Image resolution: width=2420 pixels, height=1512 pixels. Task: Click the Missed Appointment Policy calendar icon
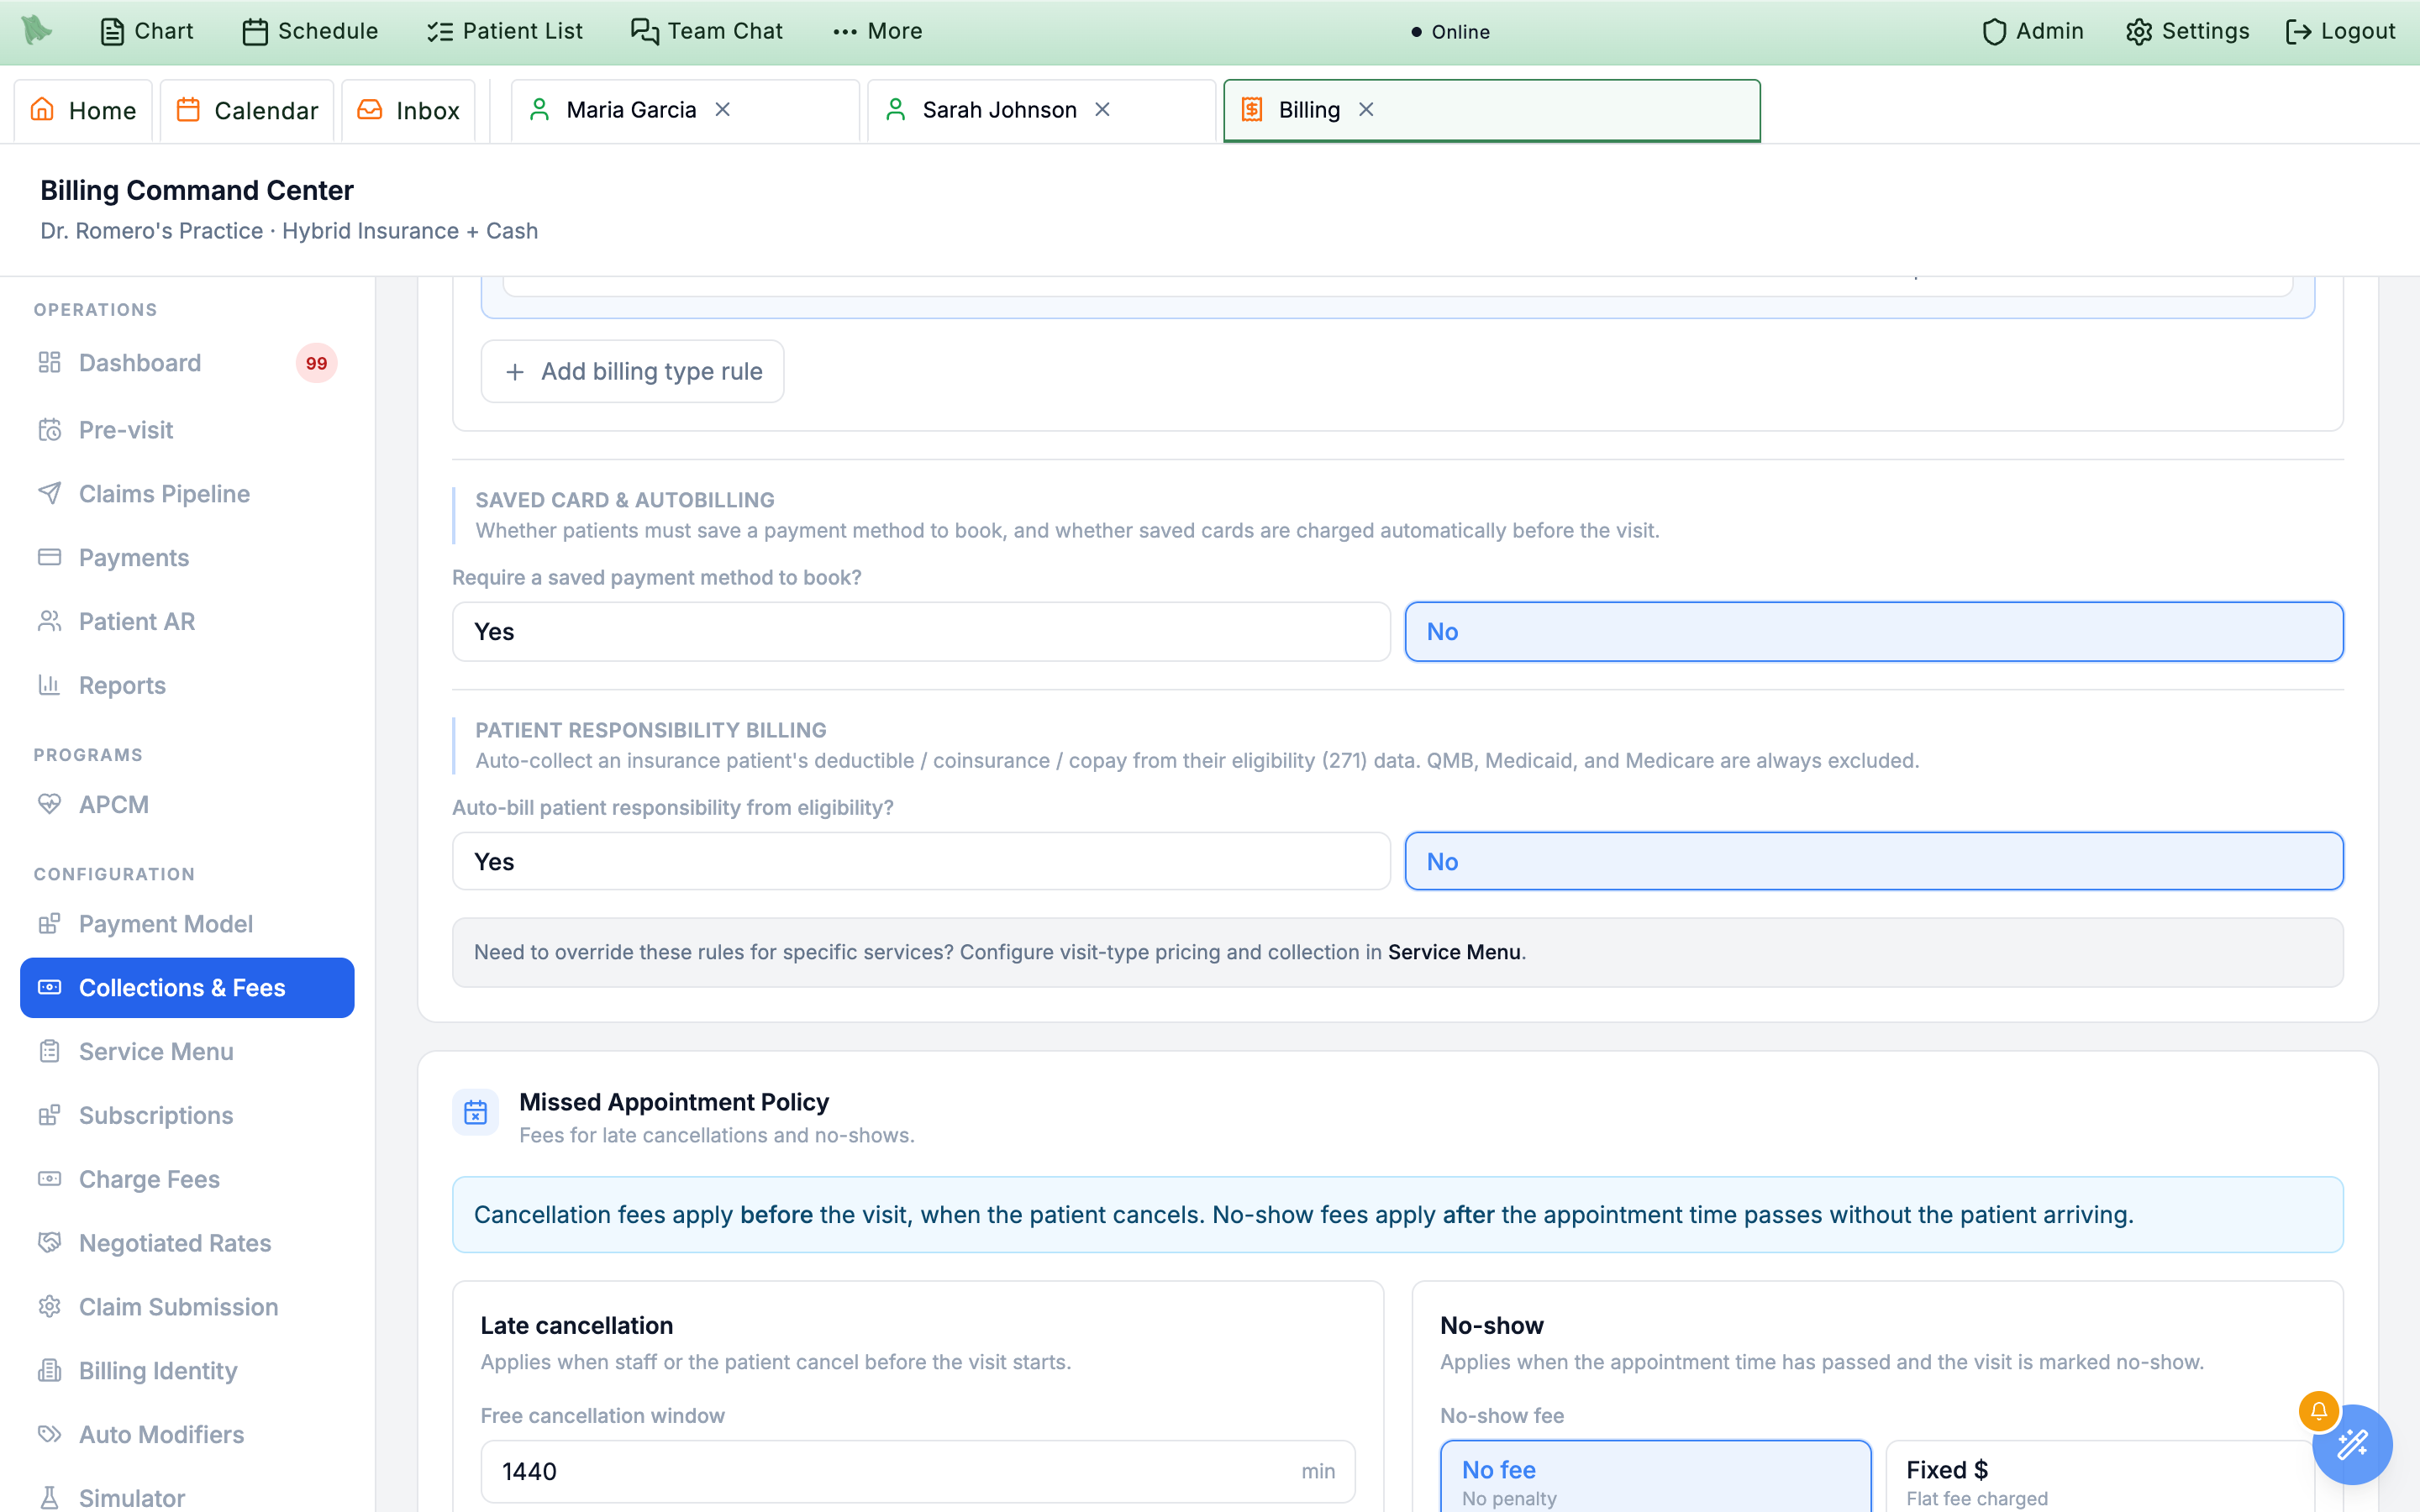pos(476,1113)
